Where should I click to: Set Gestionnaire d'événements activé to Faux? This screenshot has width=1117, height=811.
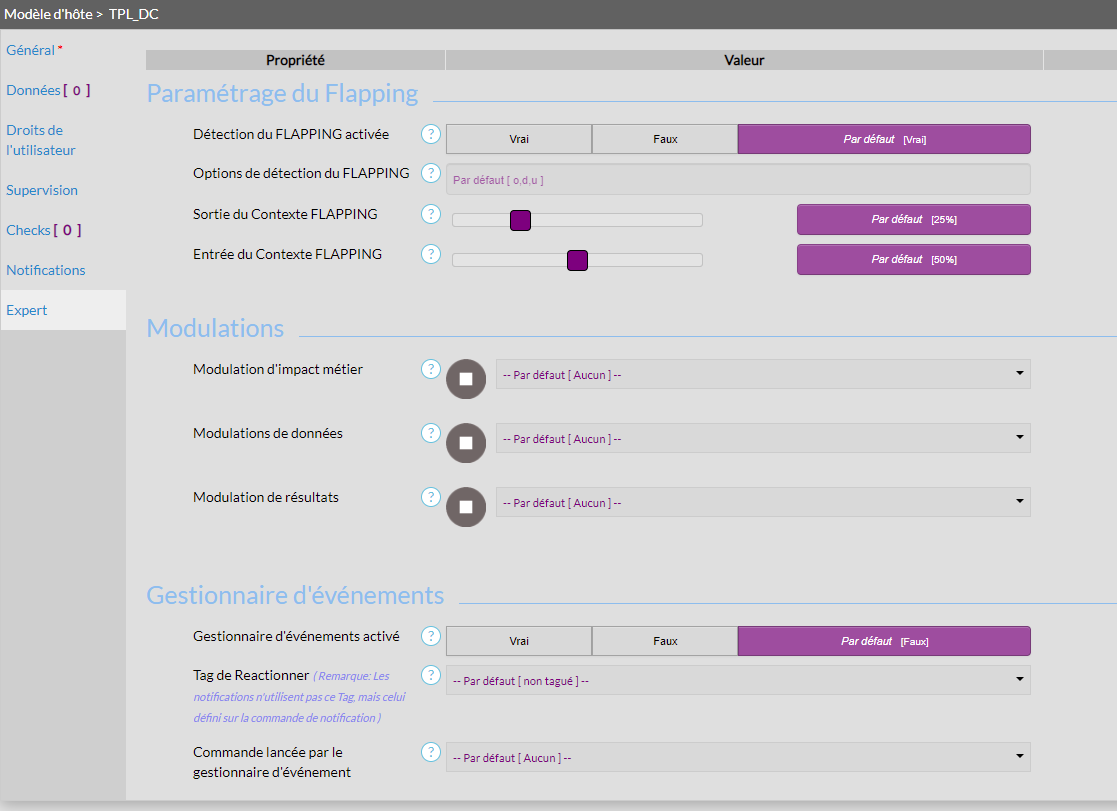[x=665, y=641]
